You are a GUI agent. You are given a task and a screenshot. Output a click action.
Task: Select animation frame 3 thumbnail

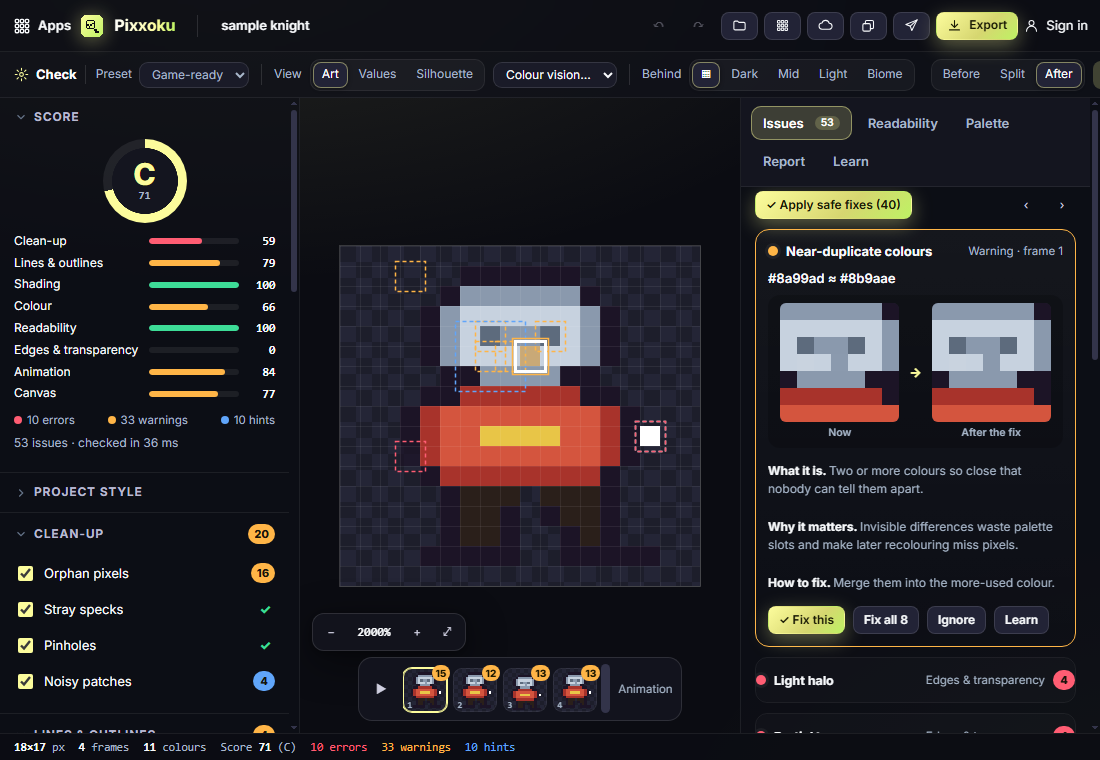[525, 689]
